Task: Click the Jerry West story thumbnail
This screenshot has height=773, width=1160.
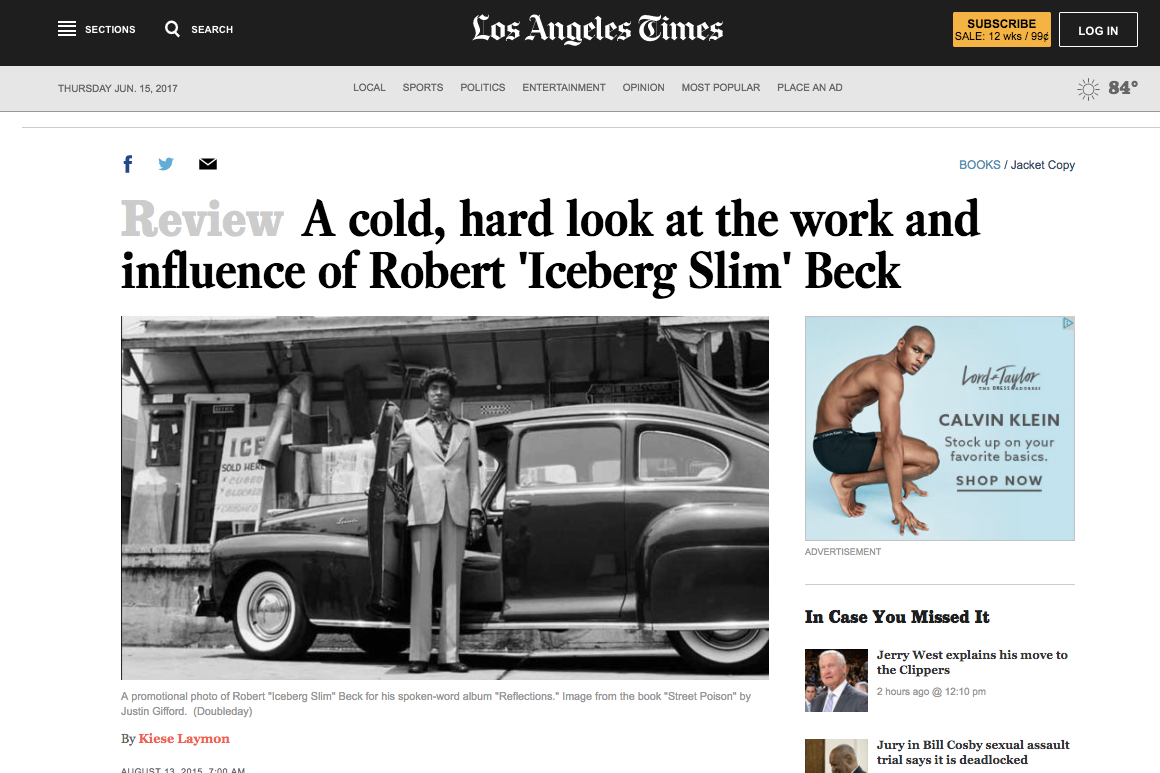Action: pyautogui.click(x=836, y=681)
